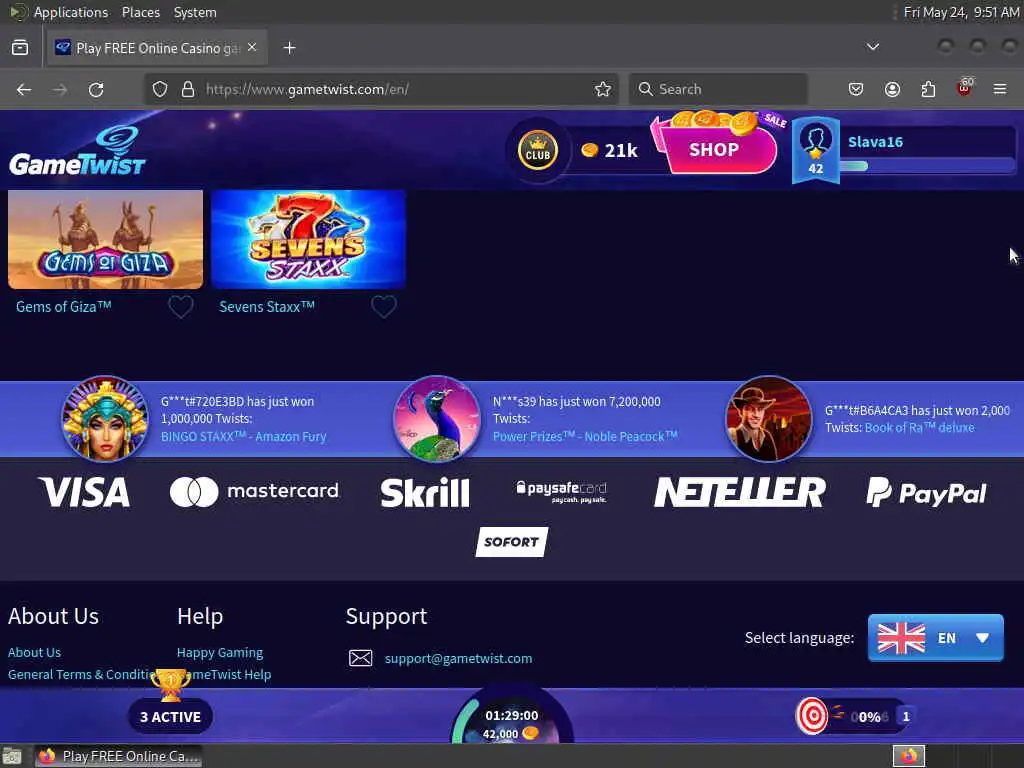Open the Club crown badge
The image size is (1024, 768).
click(x=537, y=150)
